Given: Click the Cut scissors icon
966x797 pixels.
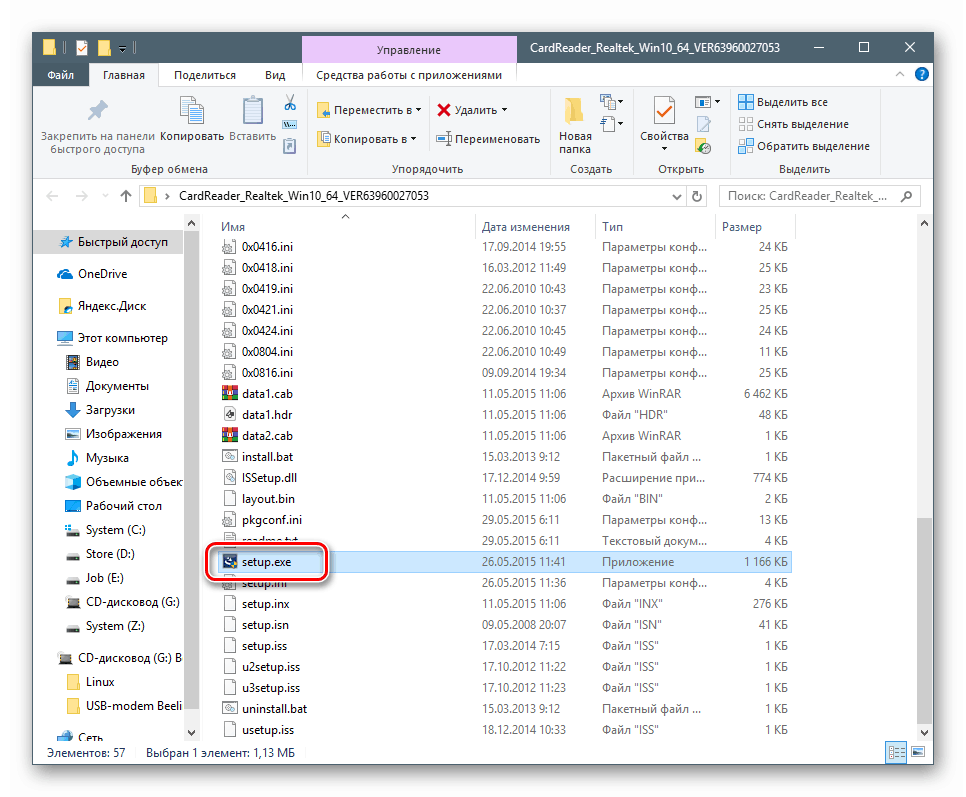Looking at the screenshot, I should click(290, 103).
